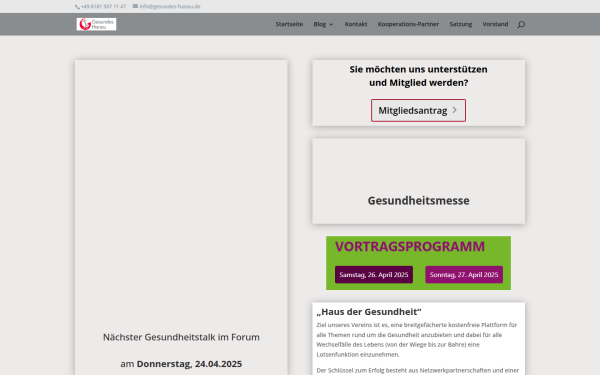The height and width of the screenshot is (375, 600).
Task: Go to Startseite in the navigation
Action: 289,24
